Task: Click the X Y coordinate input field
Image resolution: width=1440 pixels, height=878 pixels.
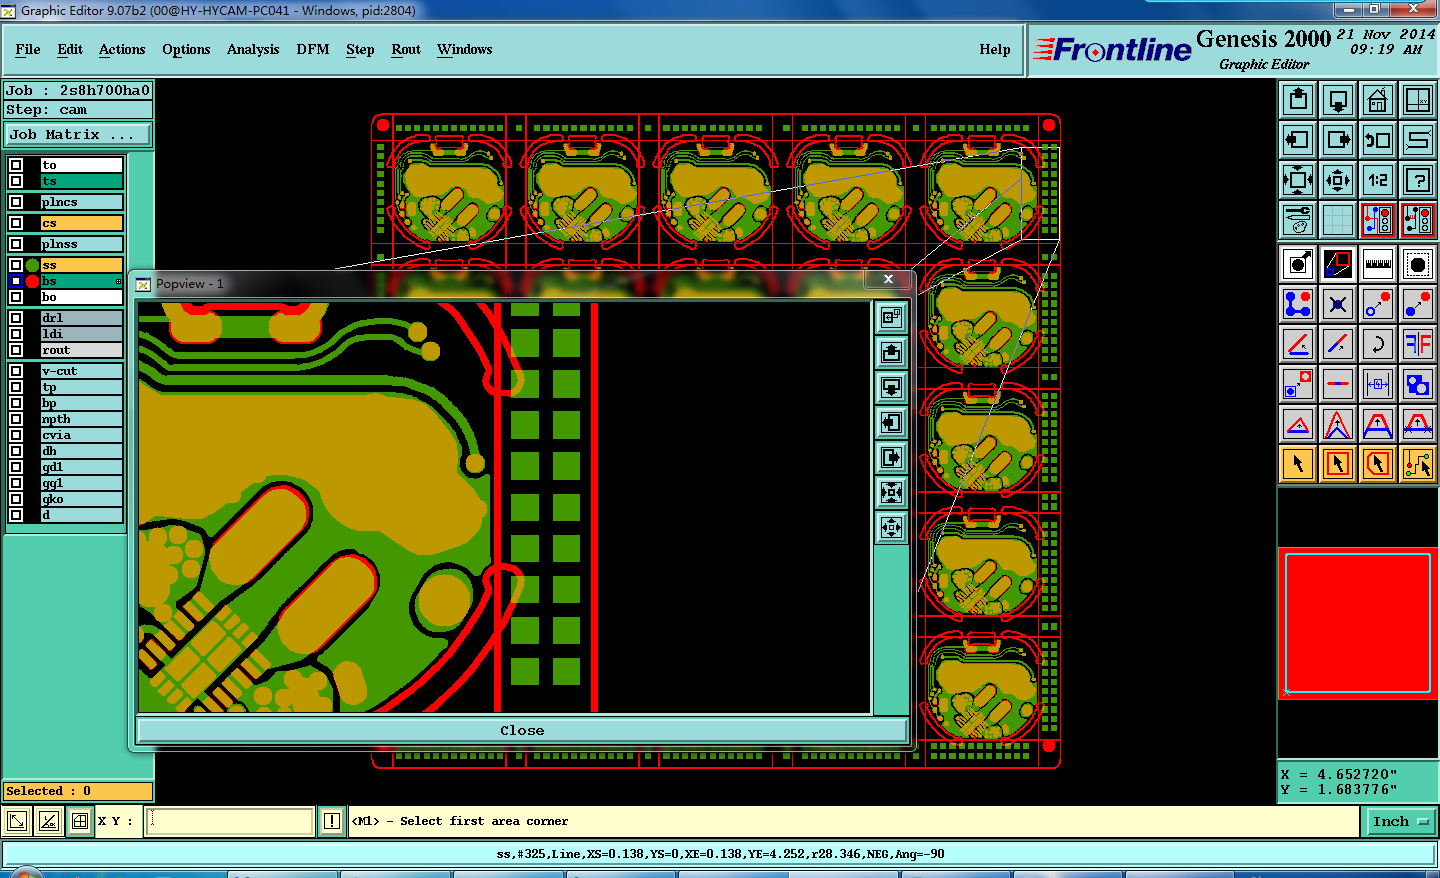Action: click(231, 821)
